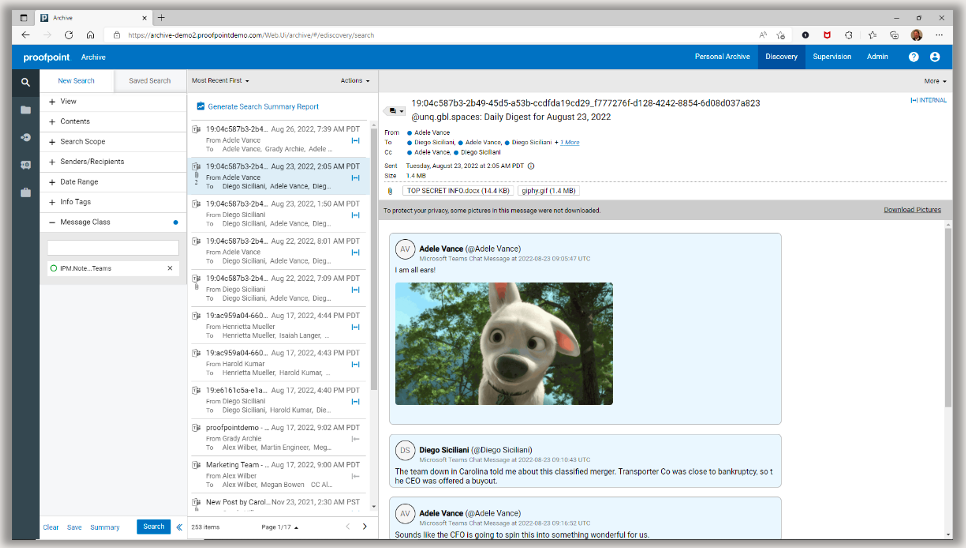The image size is (966, 548).
Task: Click the Search button
Action: (x=153, y=526)
